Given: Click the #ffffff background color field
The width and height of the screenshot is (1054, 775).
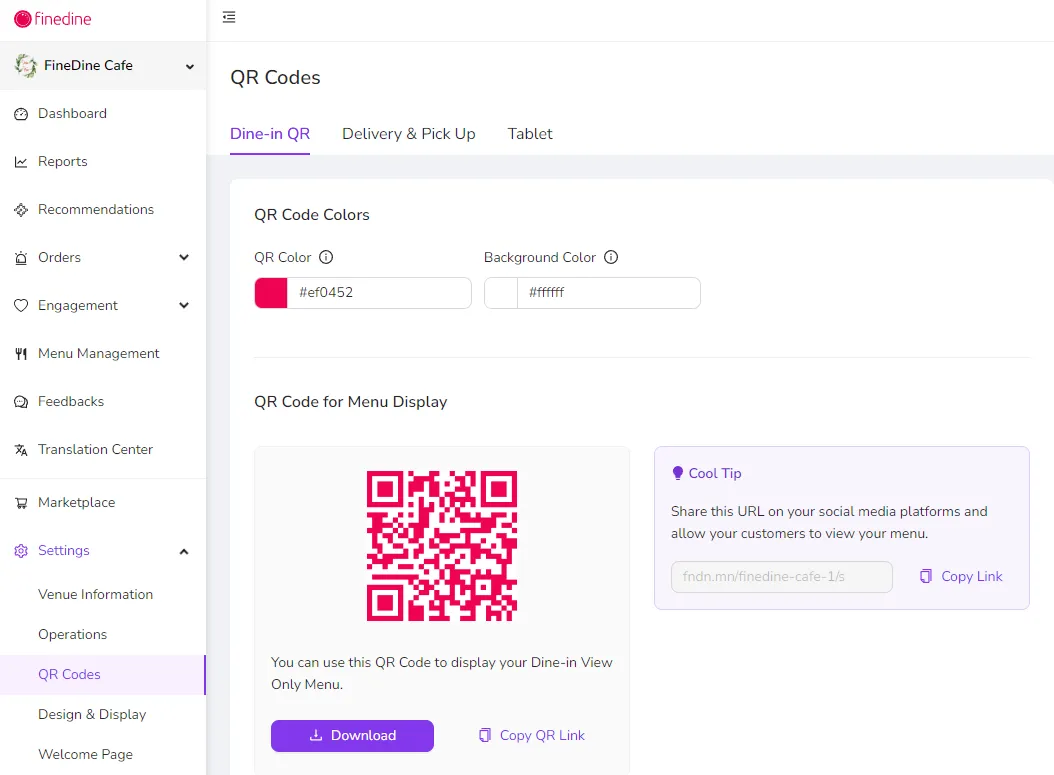Looking at the screenshot, I should click(608, 293).
